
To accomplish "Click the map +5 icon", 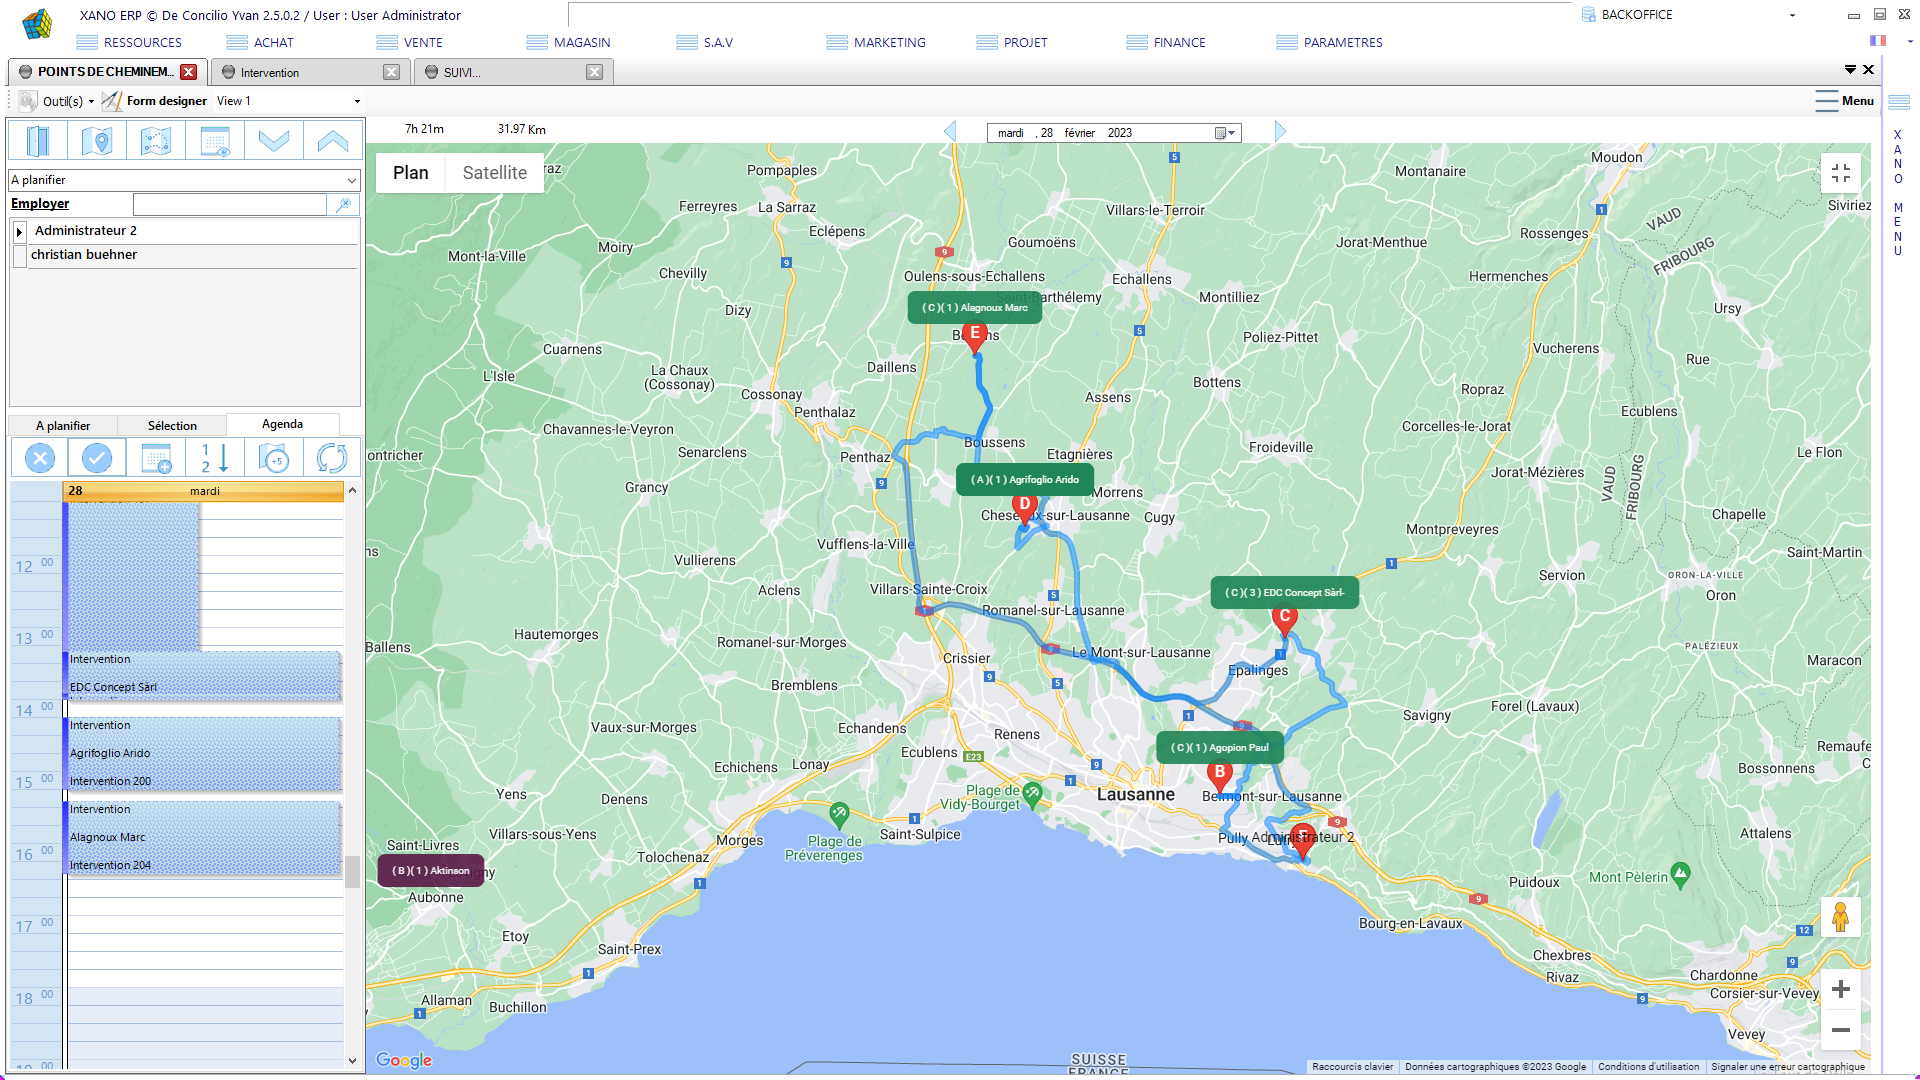I will (x=274, y=459).
